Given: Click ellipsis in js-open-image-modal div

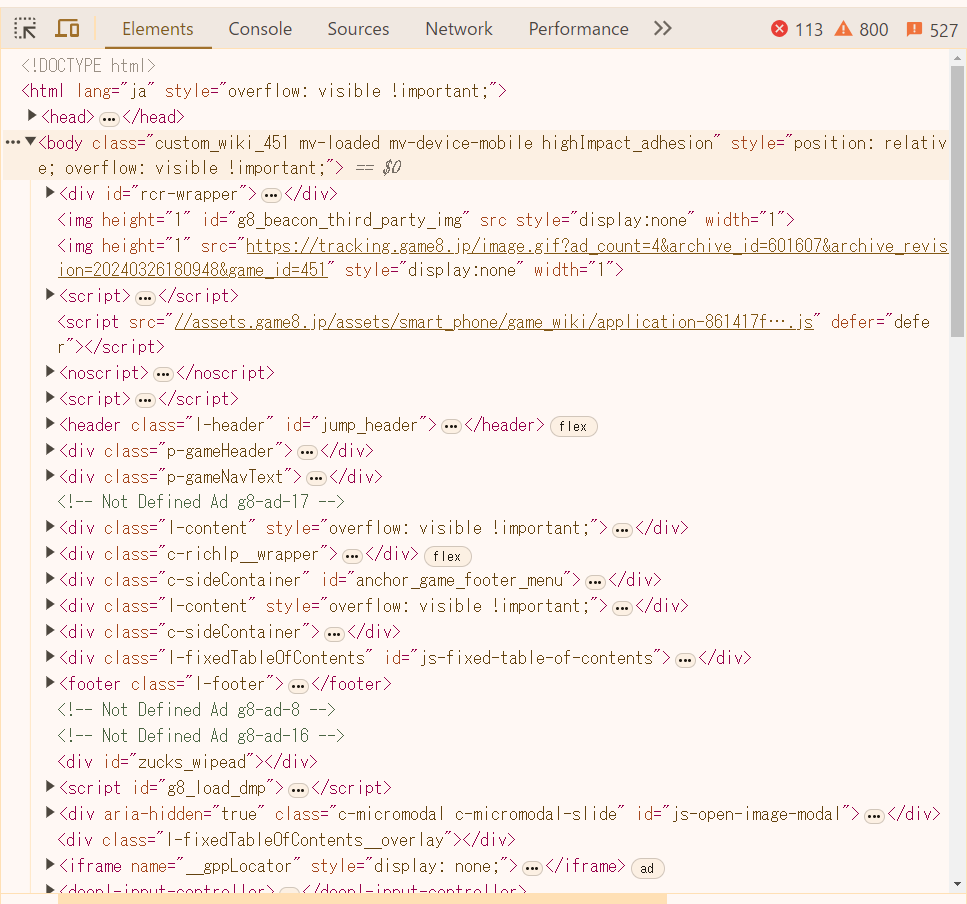Looking at the screenshot, I should 874,816.
